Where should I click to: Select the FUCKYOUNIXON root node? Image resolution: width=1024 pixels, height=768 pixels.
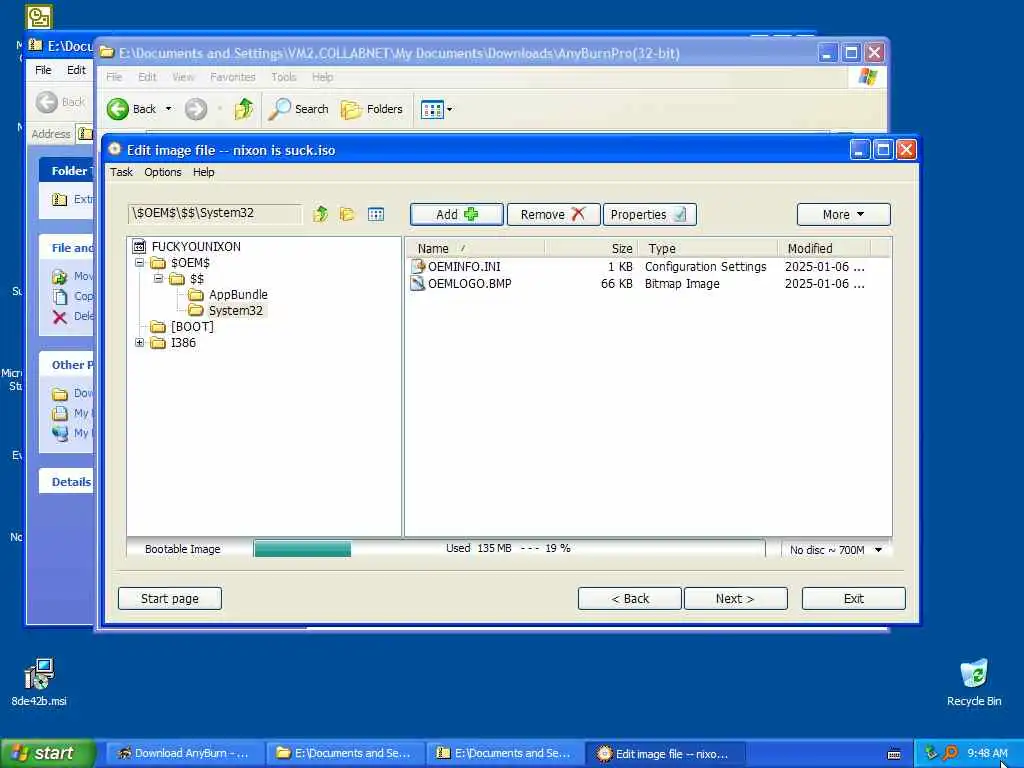(196, 247)
